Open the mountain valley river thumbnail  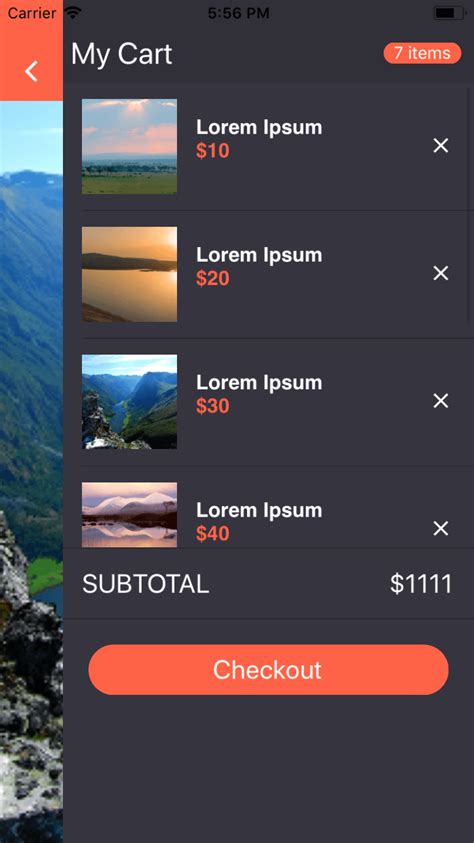click(x=130, y=402)
